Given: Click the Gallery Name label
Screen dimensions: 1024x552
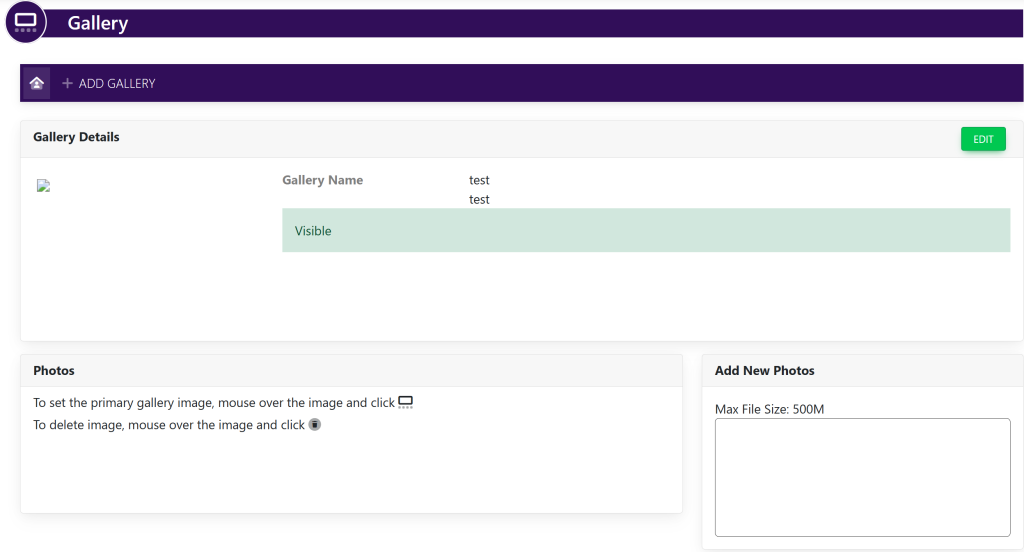Looking at the screenshot, I should click(x=322, y=181).
